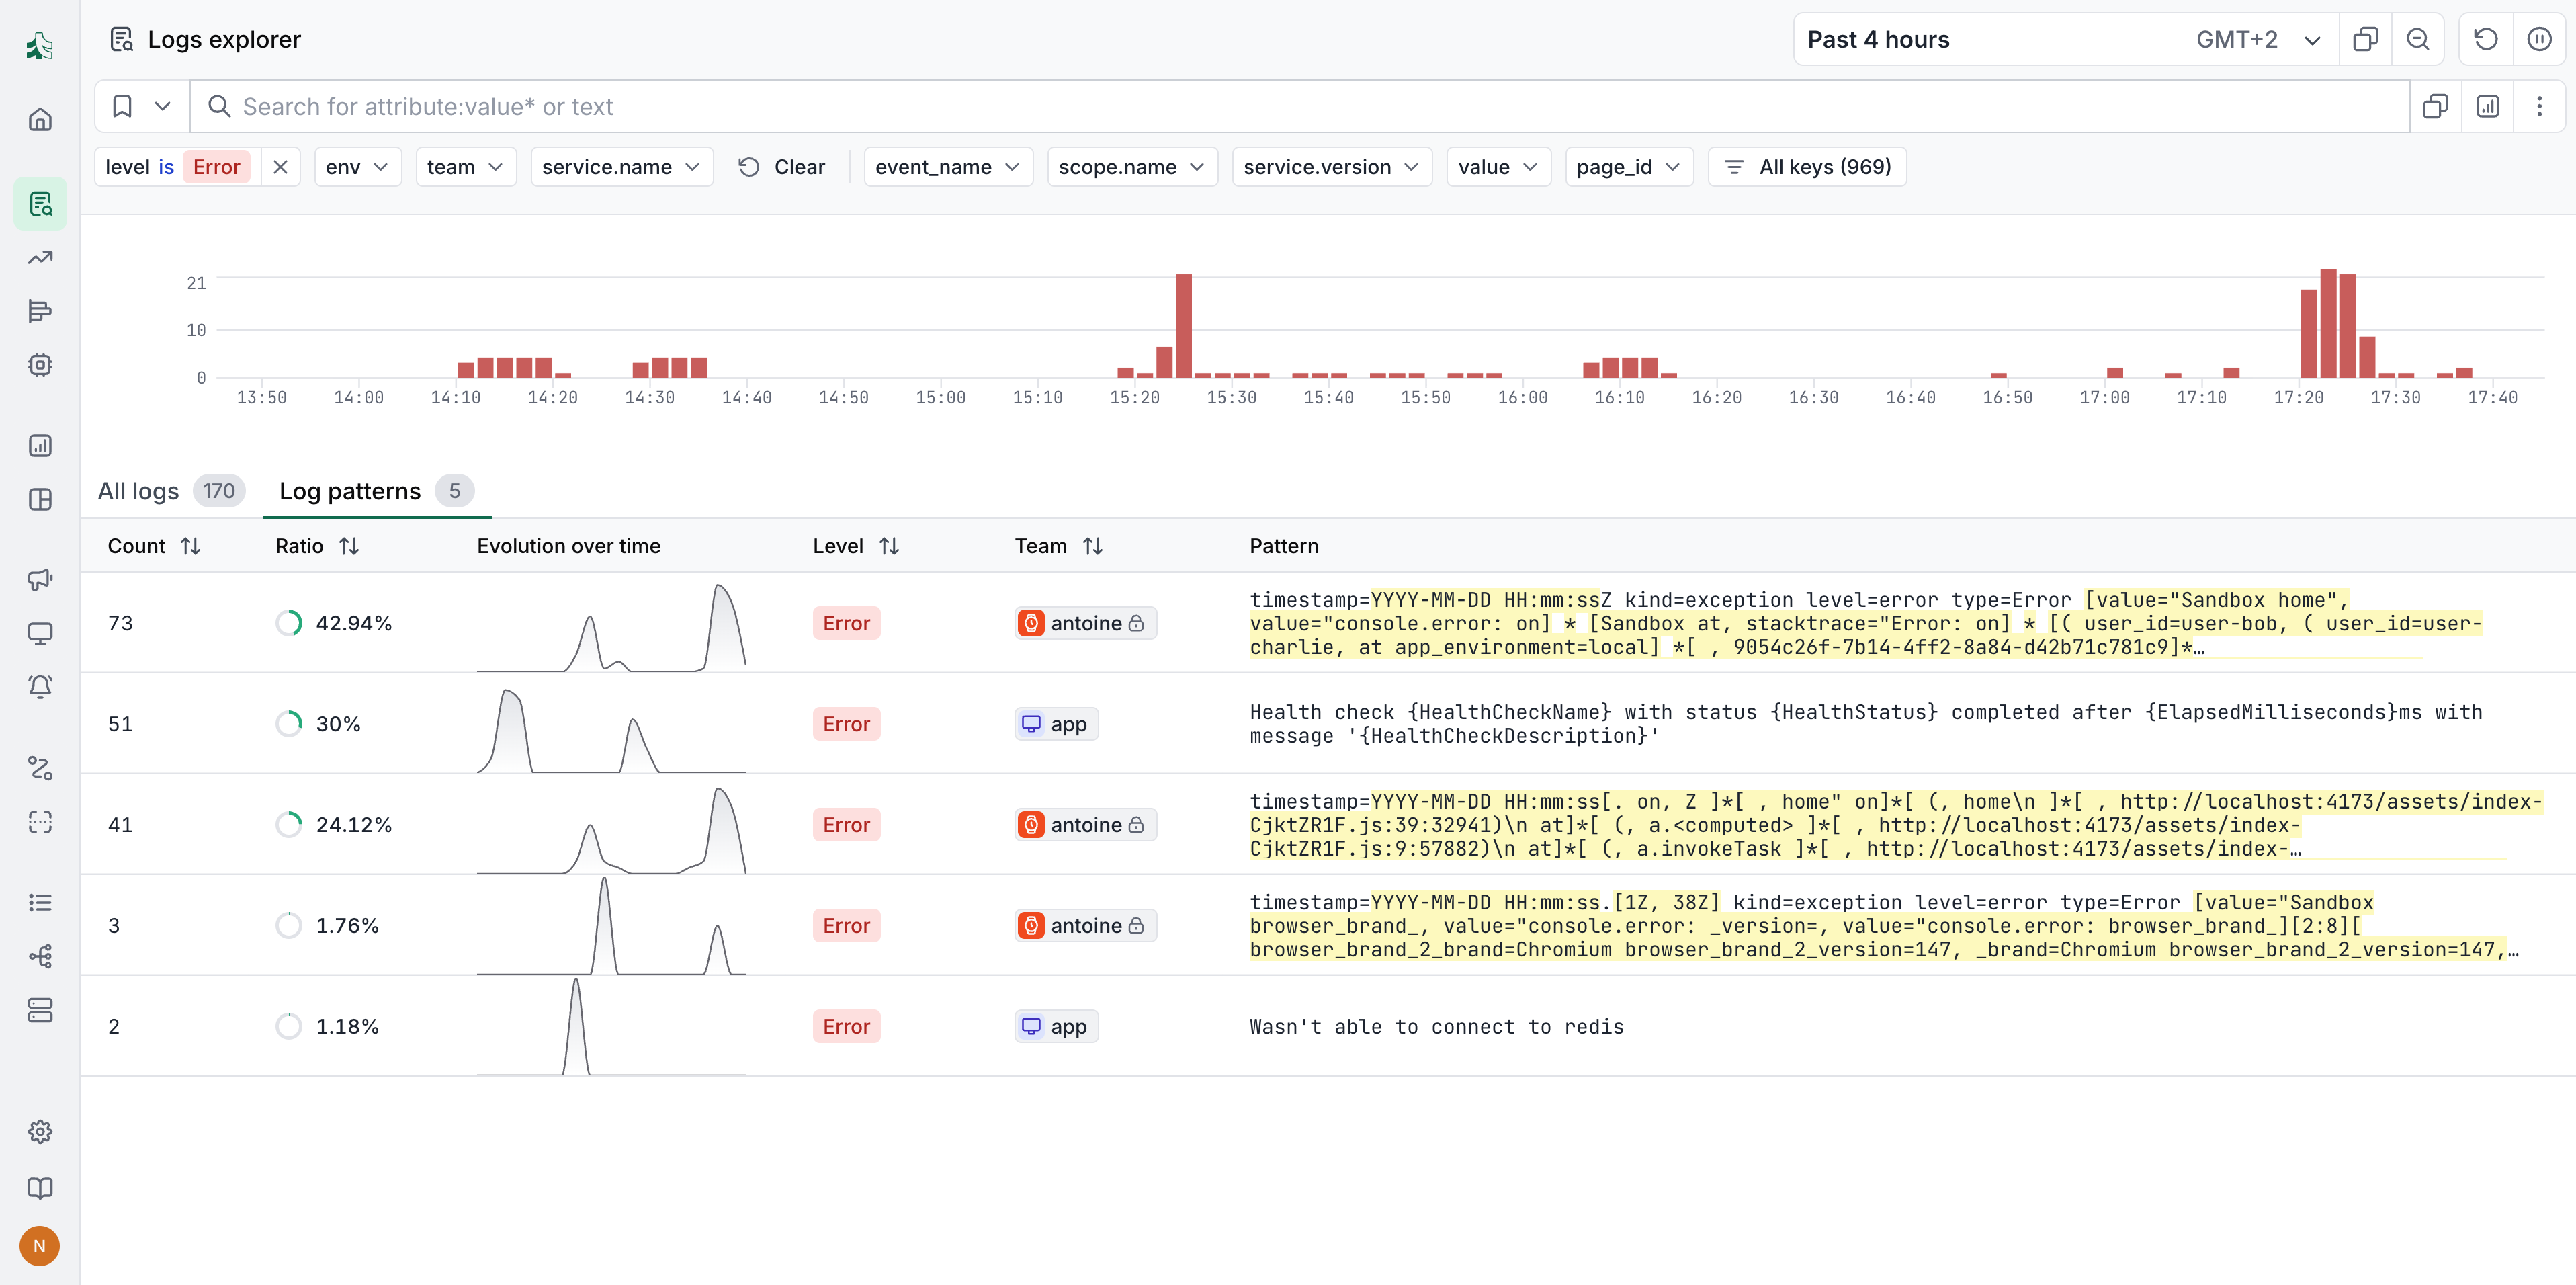Image resolution: width=2576 pixels, height=1285 pixels.
Task: Copy the search query icon
Action: (2435, 106)
